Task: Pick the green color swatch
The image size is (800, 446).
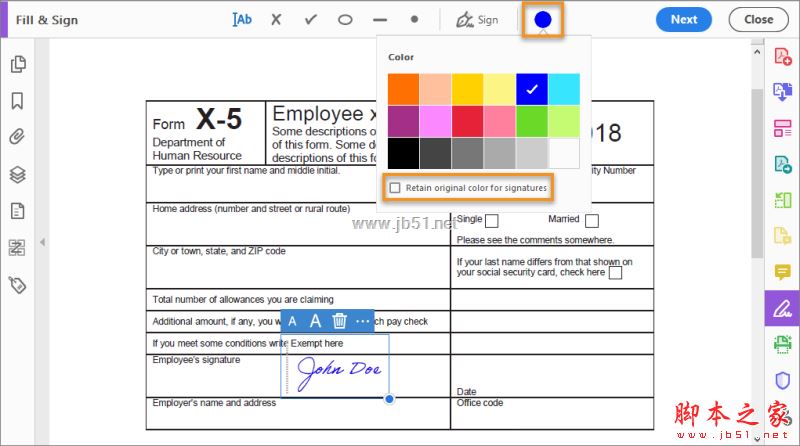Action: pos(532,121)
